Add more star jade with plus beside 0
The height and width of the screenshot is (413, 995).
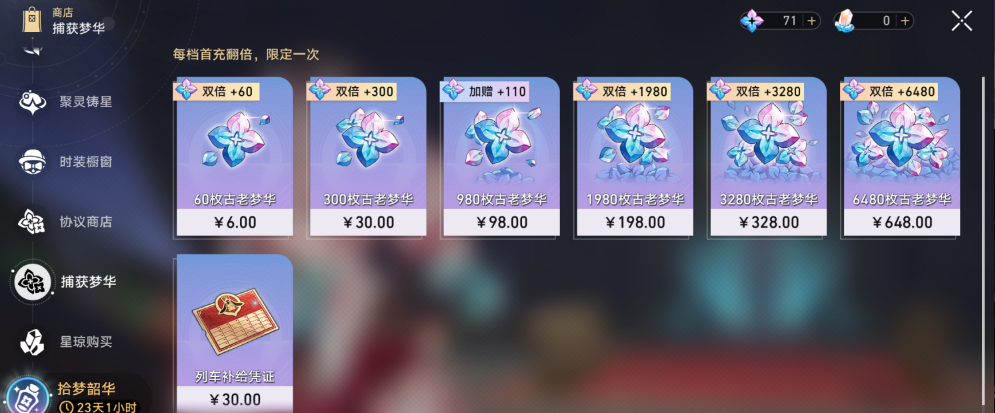905,21
